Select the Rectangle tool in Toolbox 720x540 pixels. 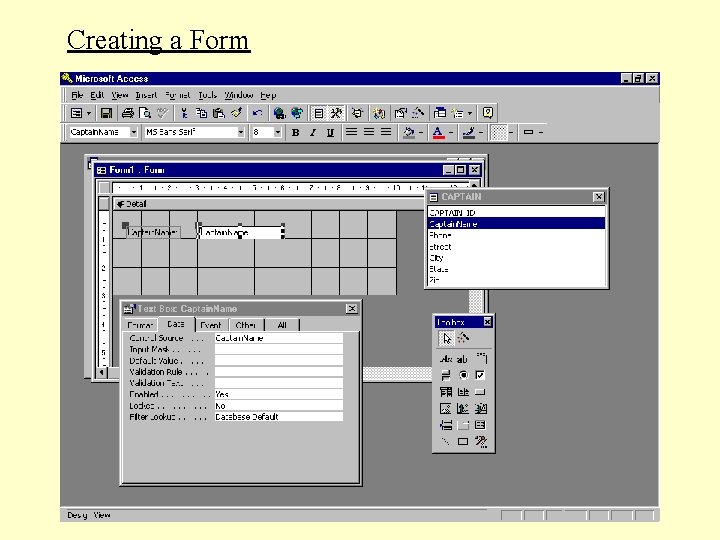pos(463,442)
